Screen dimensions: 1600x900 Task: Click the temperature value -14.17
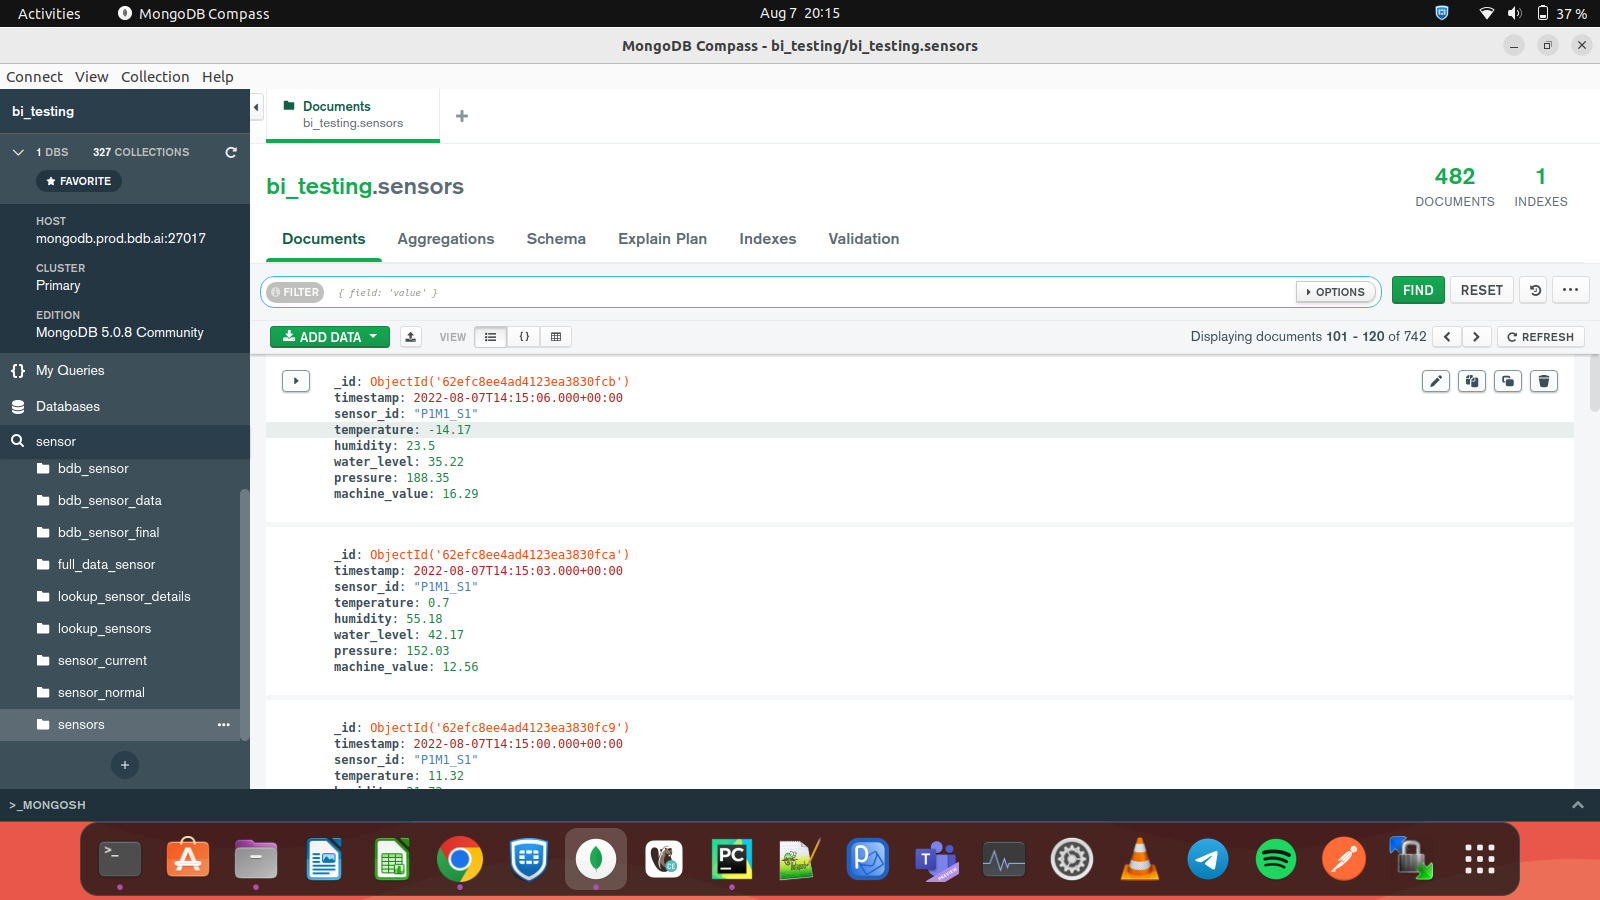pyautogui.click(x=449, y=430)
